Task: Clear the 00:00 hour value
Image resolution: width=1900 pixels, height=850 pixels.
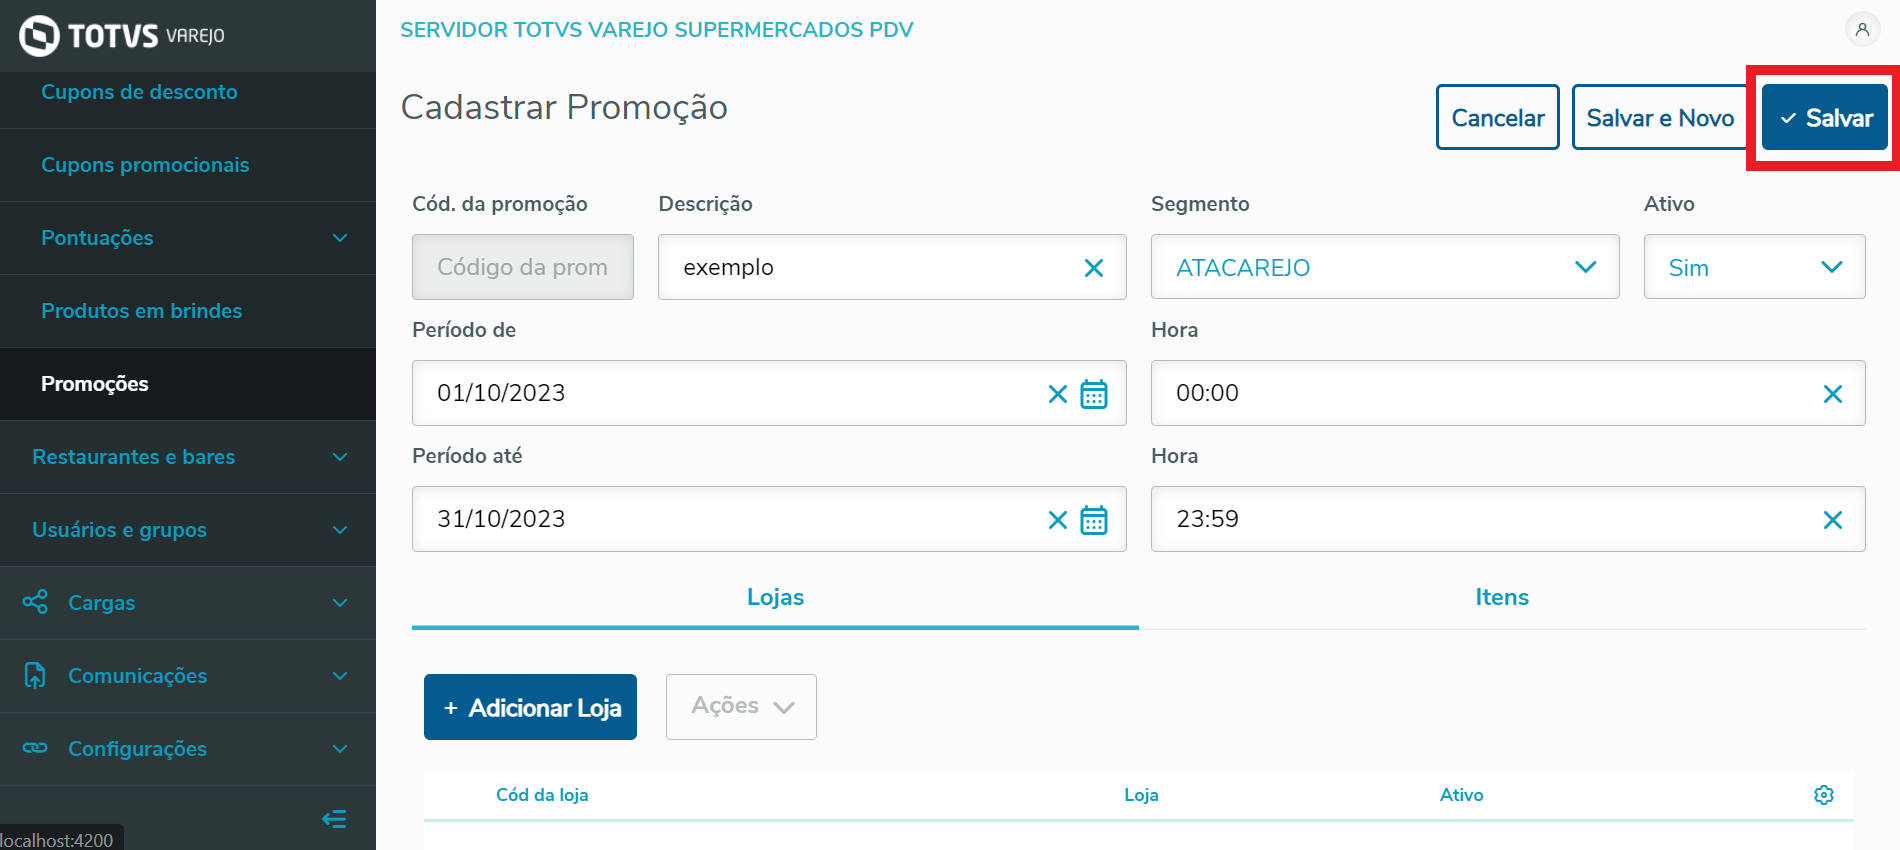Action: point(1832,394)
